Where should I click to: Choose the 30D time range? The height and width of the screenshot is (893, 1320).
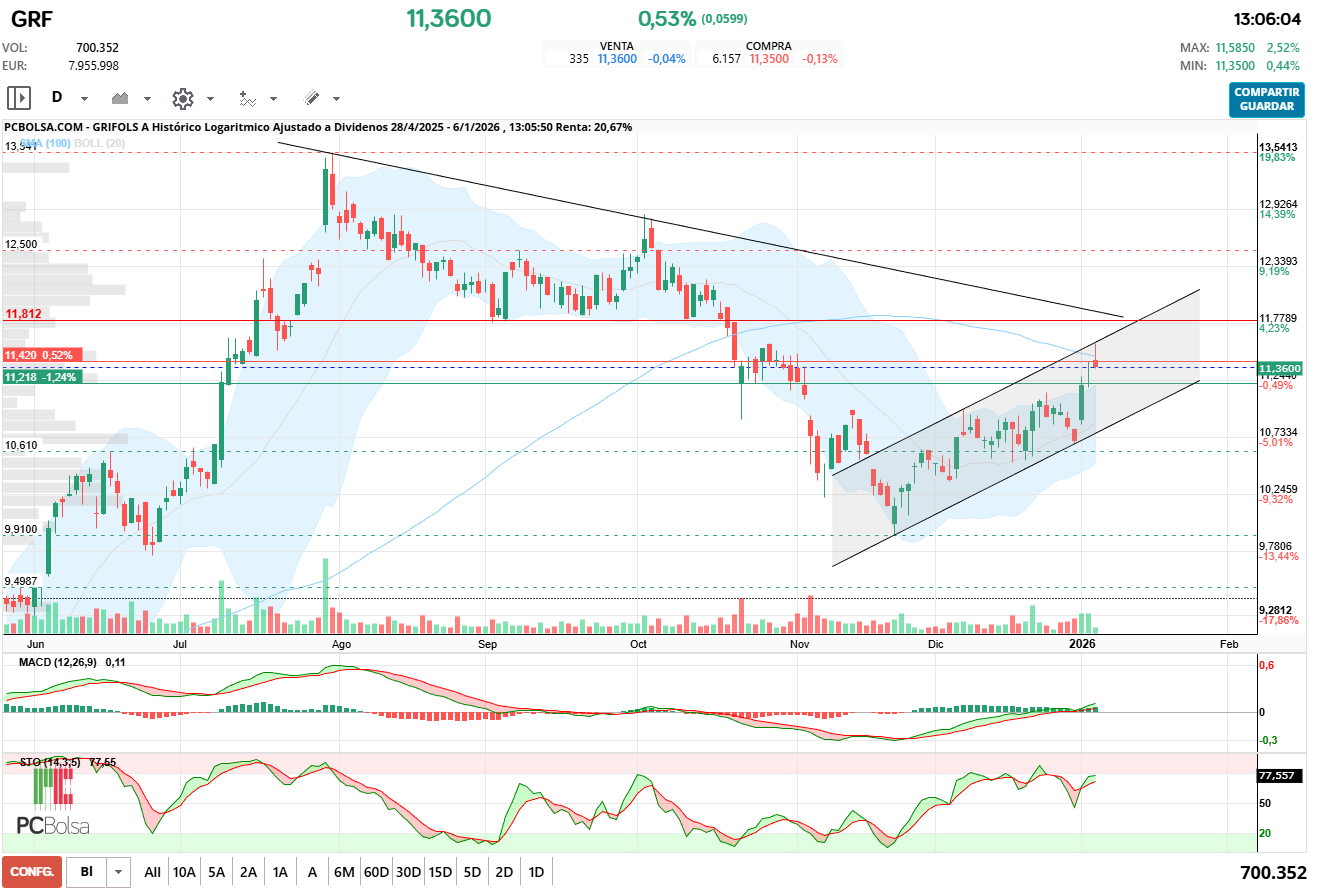click(x=408, y=872)
